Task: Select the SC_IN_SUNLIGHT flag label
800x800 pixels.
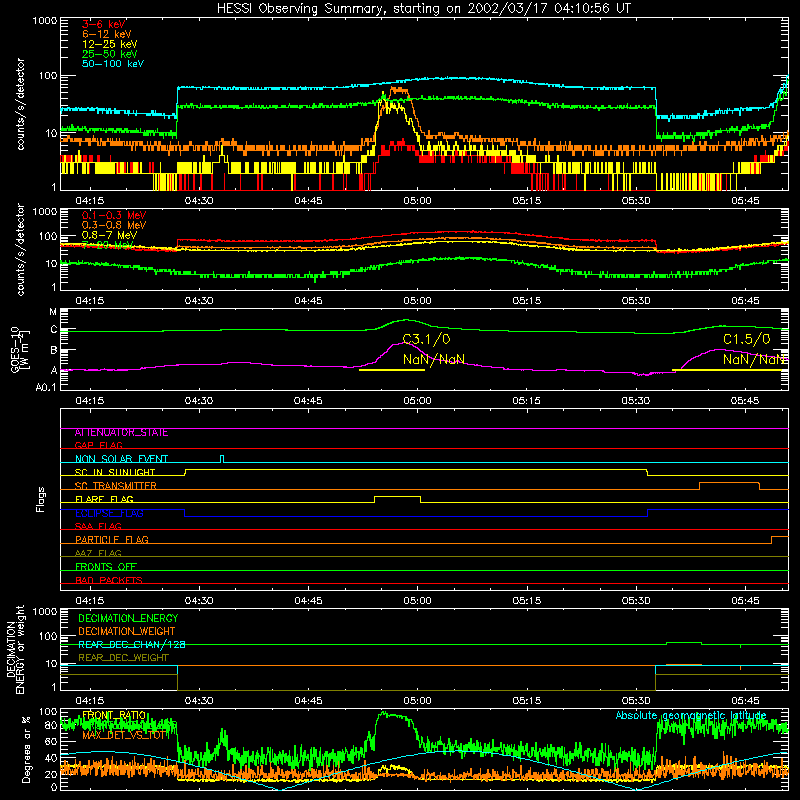Action: [115, 472]
